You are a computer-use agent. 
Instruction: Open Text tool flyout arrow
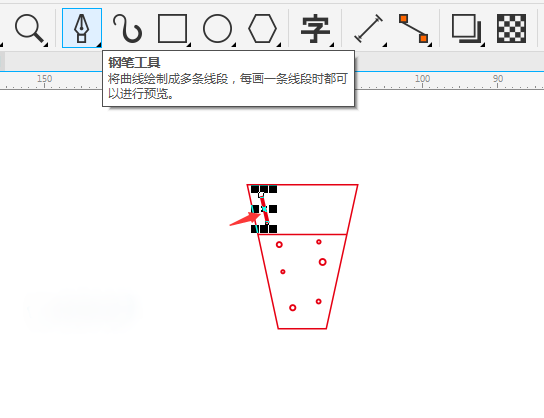point(332,45)
